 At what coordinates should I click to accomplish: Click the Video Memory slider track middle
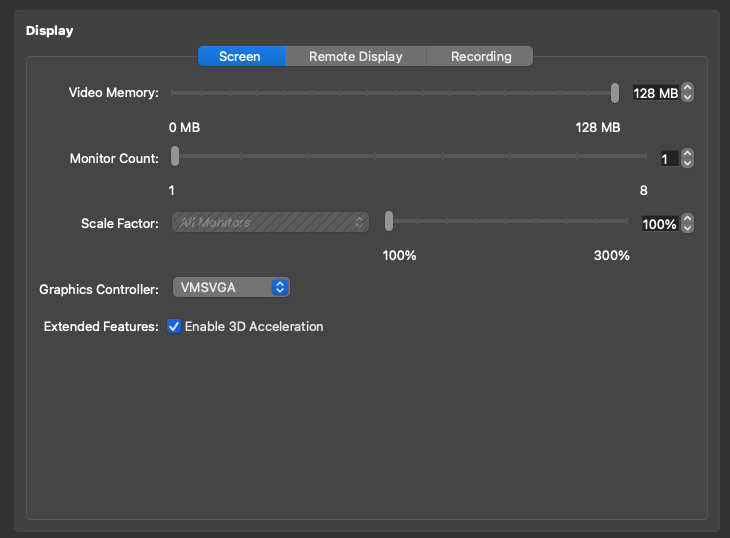pyautogui.click(x=395, y=93)
